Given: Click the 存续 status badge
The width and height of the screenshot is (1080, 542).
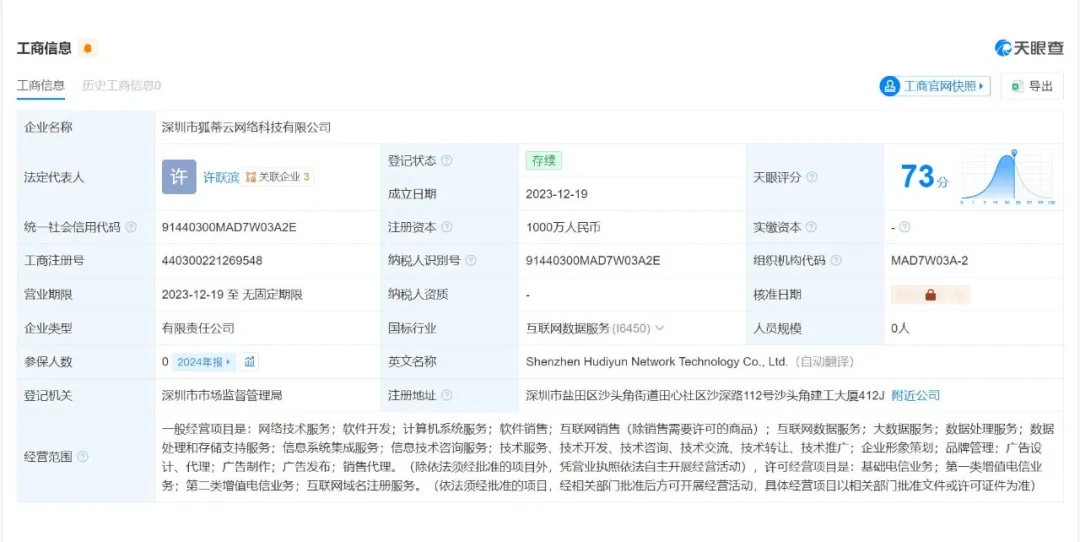Looking at the screenshot, I should click(x=543, y=160).
